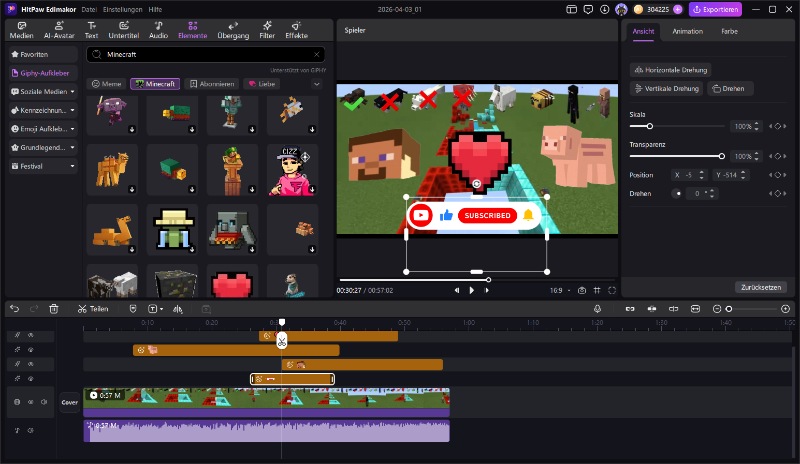Zoom in the timeline with plus icon
Screen dimensions: 800x464
pyautogui.click(x=785, y=309)
